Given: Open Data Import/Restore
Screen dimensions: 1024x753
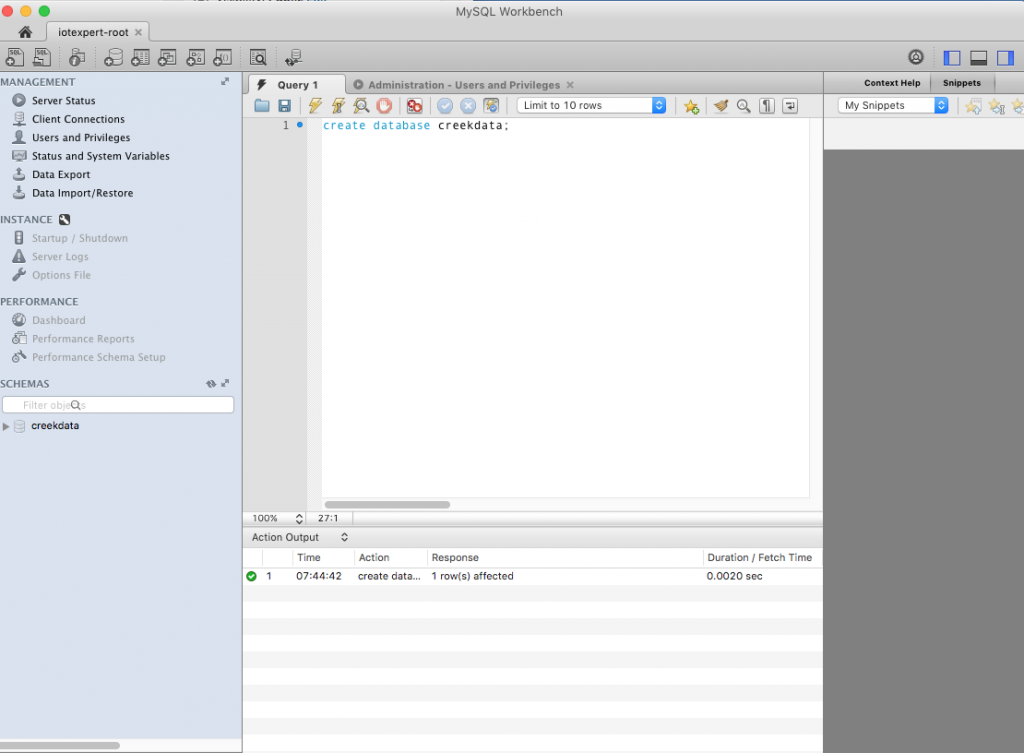Looking at the screenshot, I should pyautogui.click(x=82, y=193).
